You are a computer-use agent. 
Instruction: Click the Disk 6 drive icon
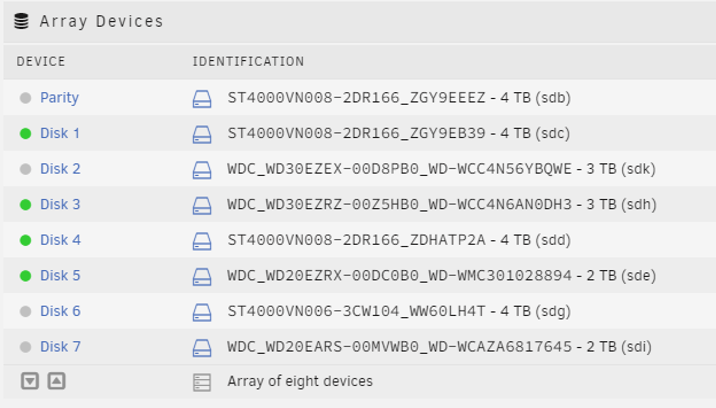[202, 313]
